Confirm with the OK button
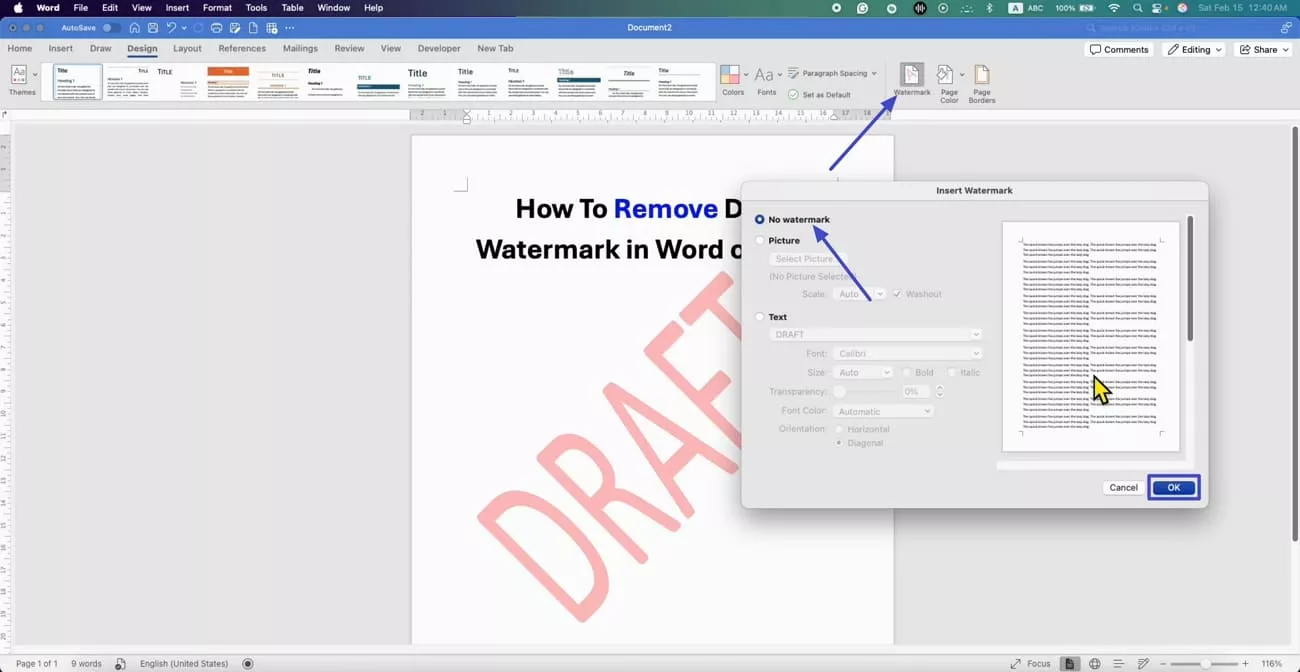The width and height of the screenshot is (1300, 672). [x=1172, y=487]
